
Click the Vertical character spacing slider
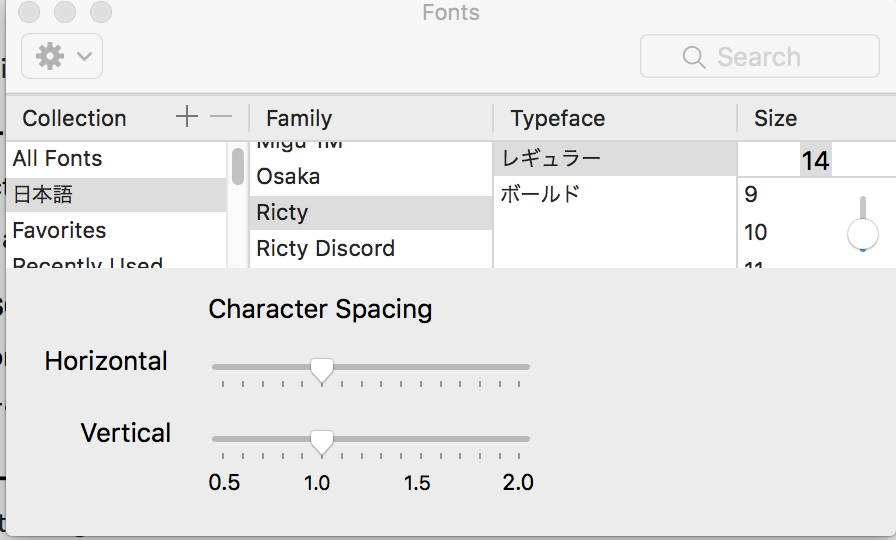[x=321, y=441]
